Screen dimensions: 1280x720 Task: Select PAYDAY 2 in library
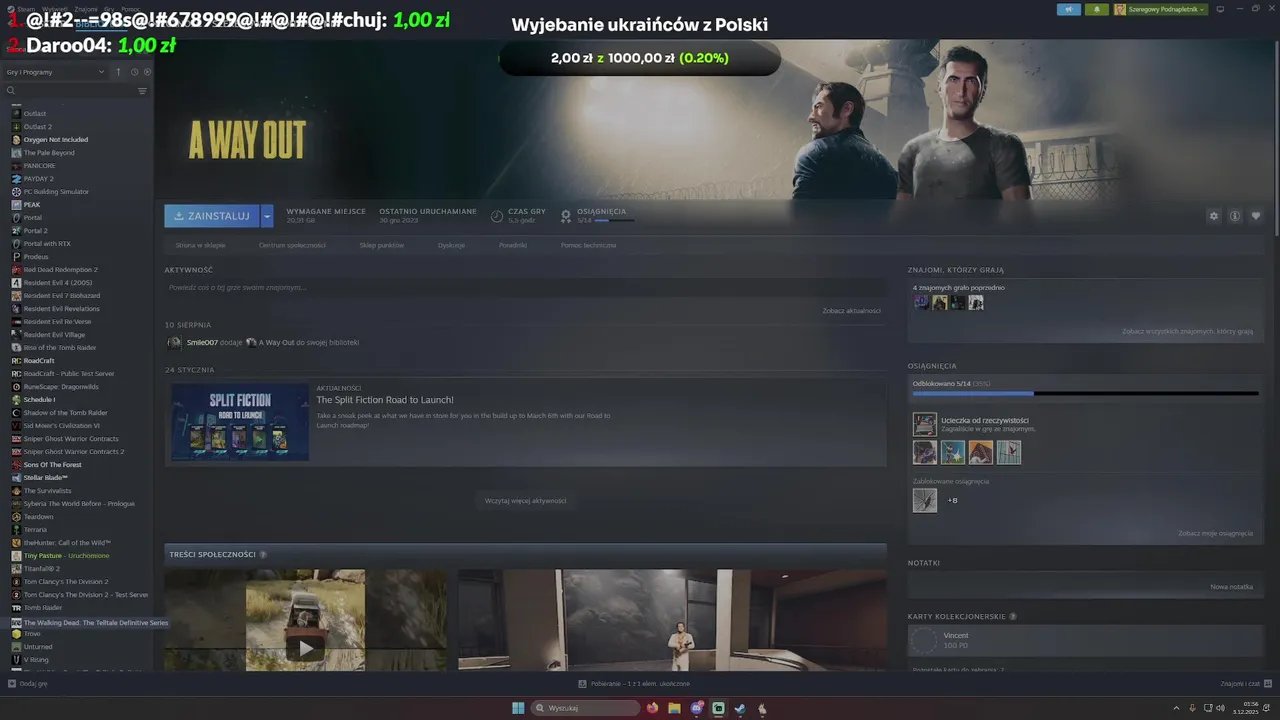pyautogui.click(x=38, y=179)
